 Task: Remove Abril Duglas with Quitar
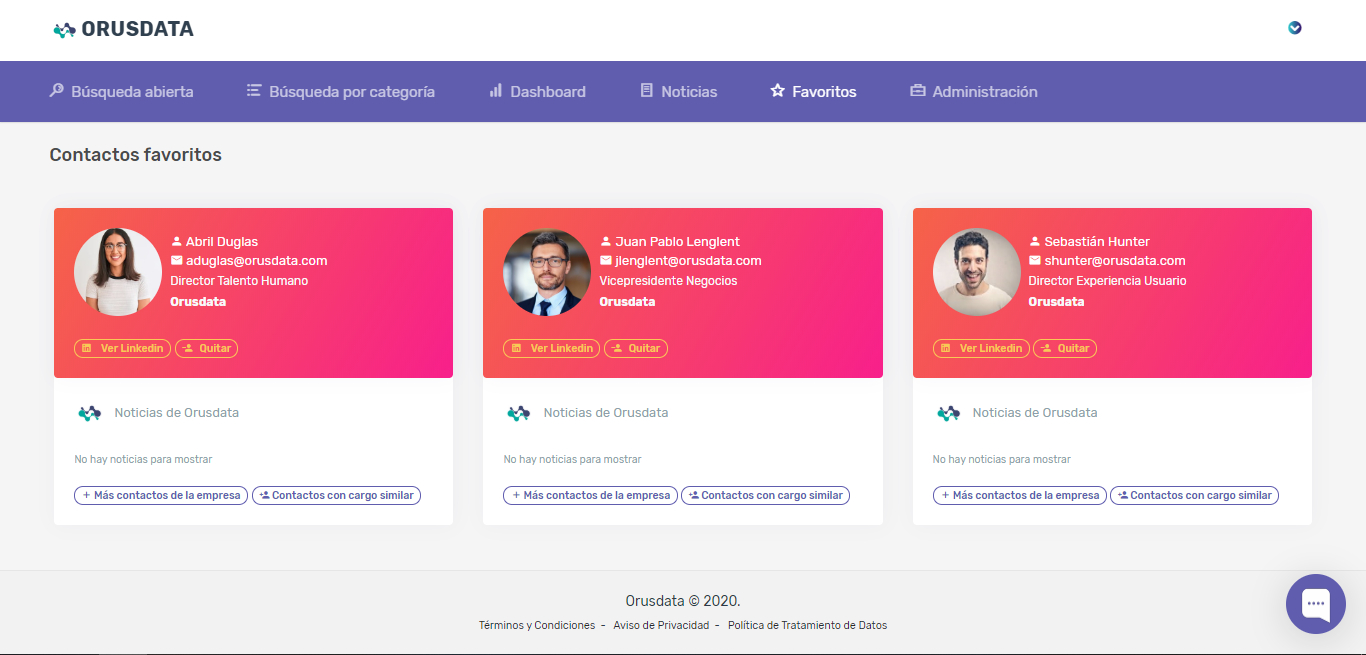coord(207,348)
